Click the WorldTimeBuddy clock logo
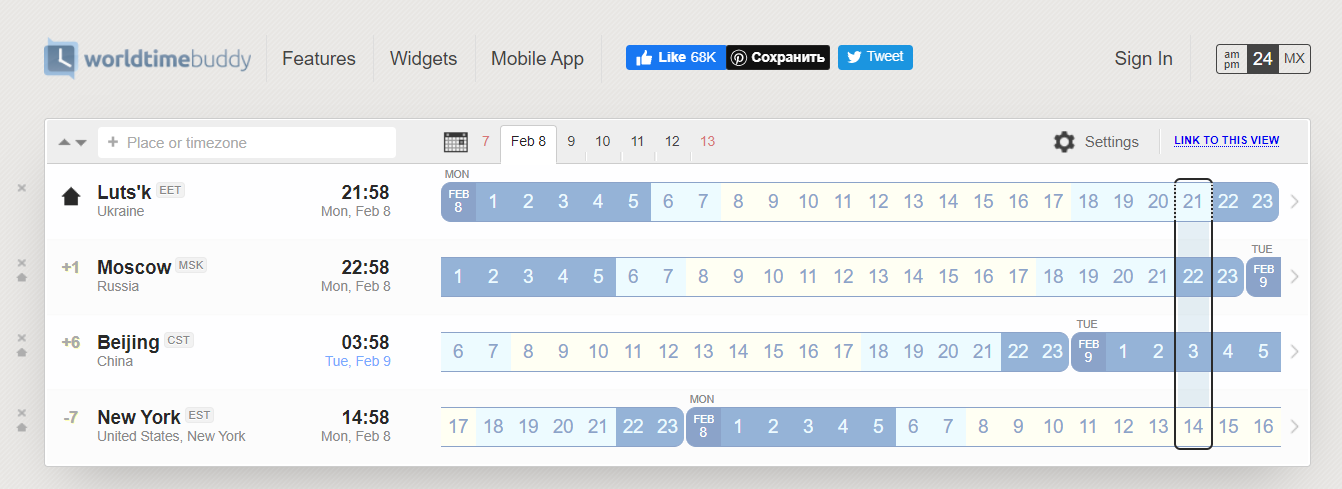The height and width of the screenshot is (489, 1342). click(x=60, y=58)
